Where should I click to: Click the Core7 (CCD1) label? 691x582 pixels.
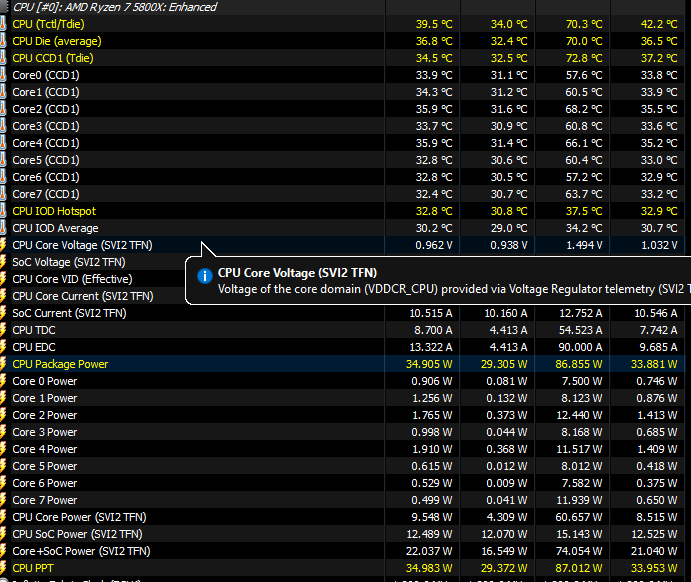click(x=46, y=194)
